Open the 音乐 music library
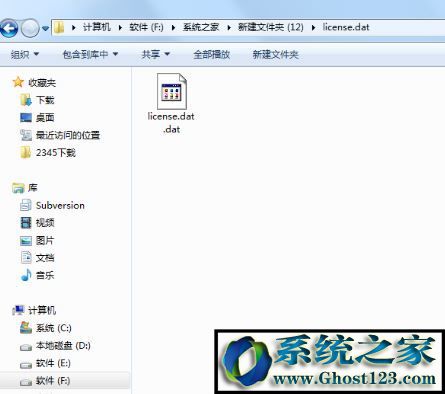The width and height of the screenshot is (445, 394). [x=45, y=275]
